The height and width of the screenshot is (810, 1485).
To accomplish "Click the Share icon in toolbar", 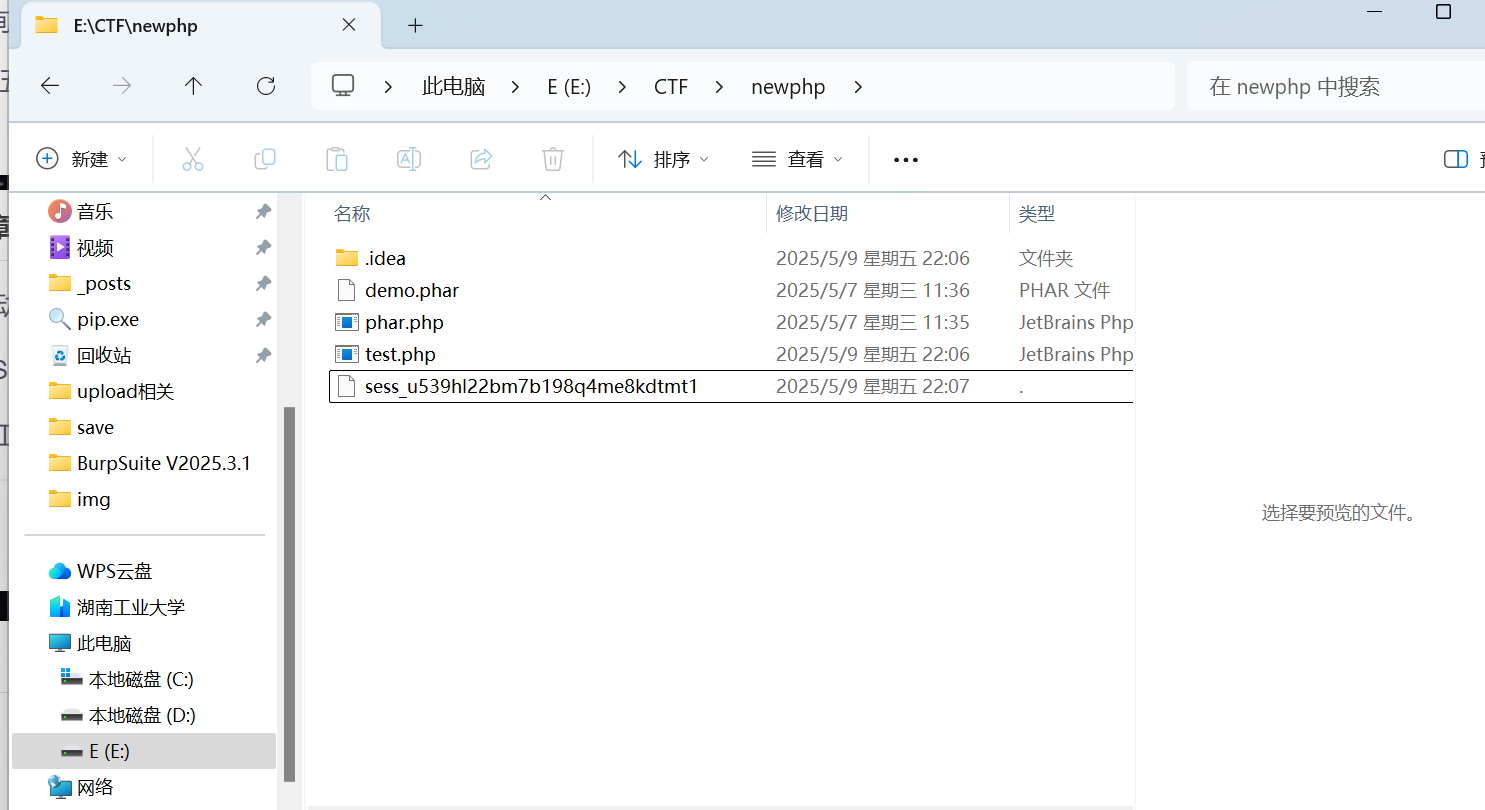I will tap(481, 159).
